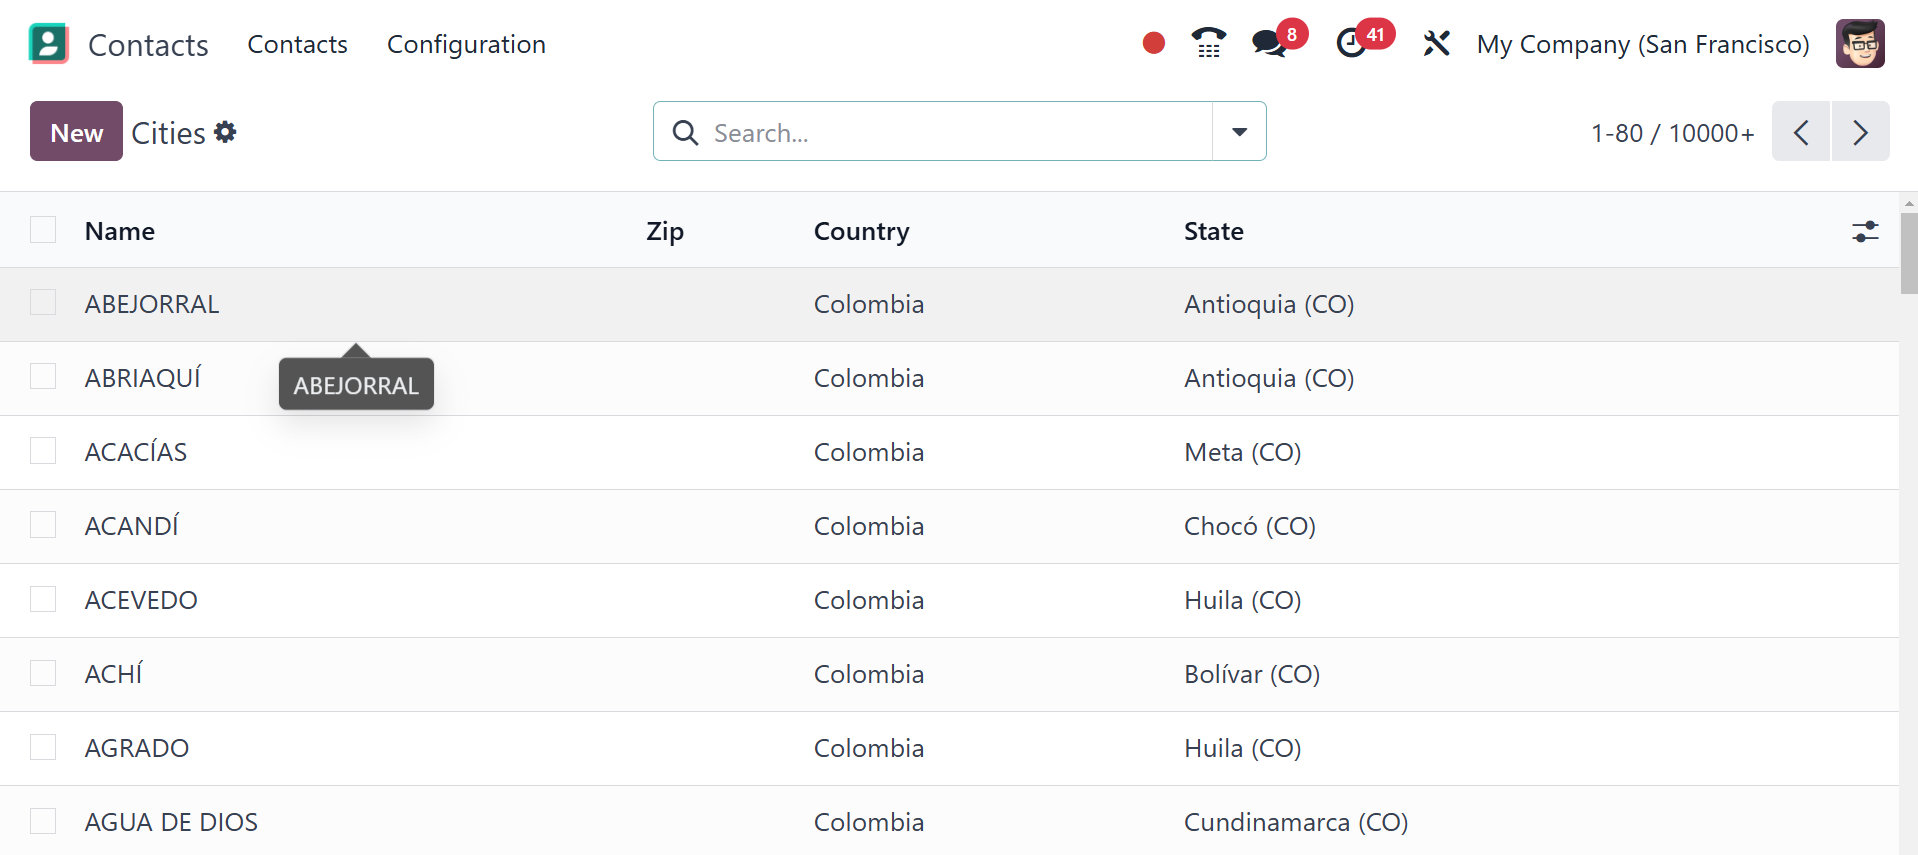Click the Contacts app logo icon
The height and width of the screenshot is (855, 1918).
pyautogui.click(x=49, y=44)
